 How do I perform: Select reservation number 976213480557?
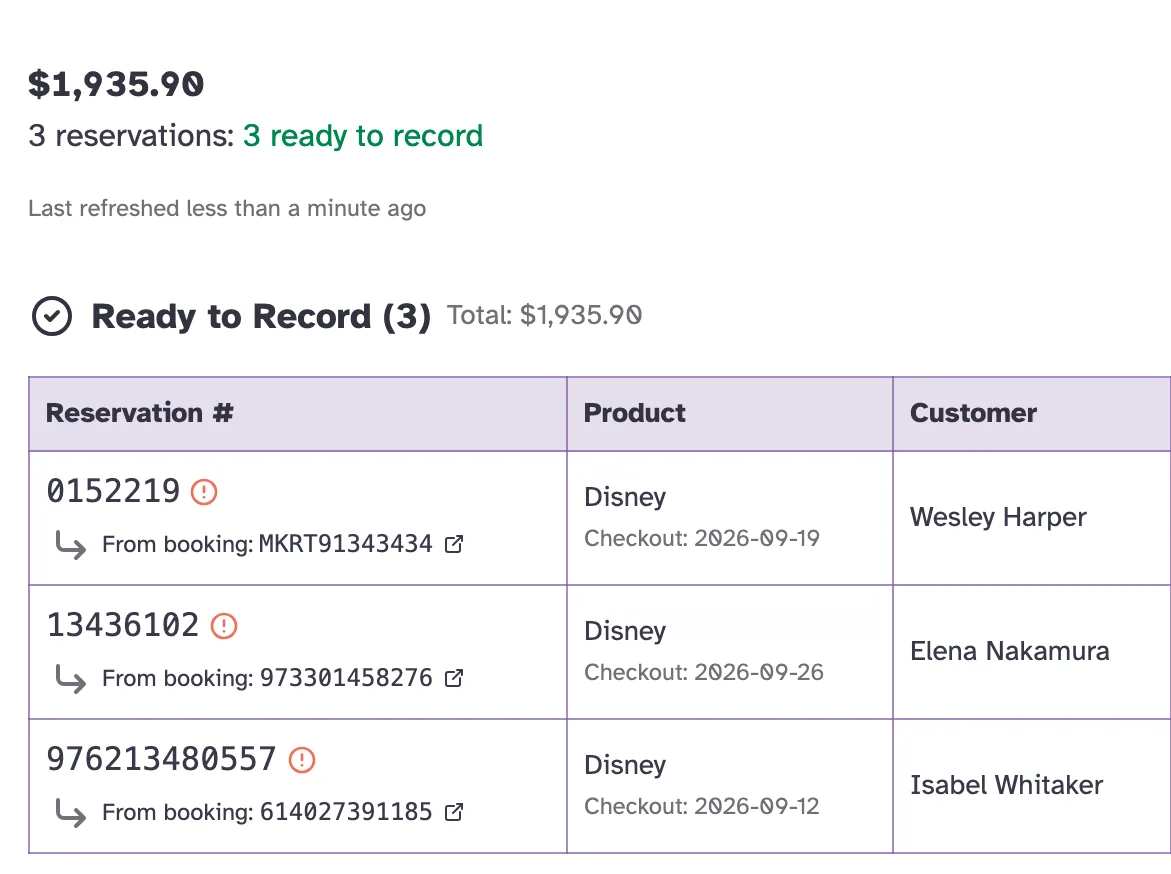[161, 759]
